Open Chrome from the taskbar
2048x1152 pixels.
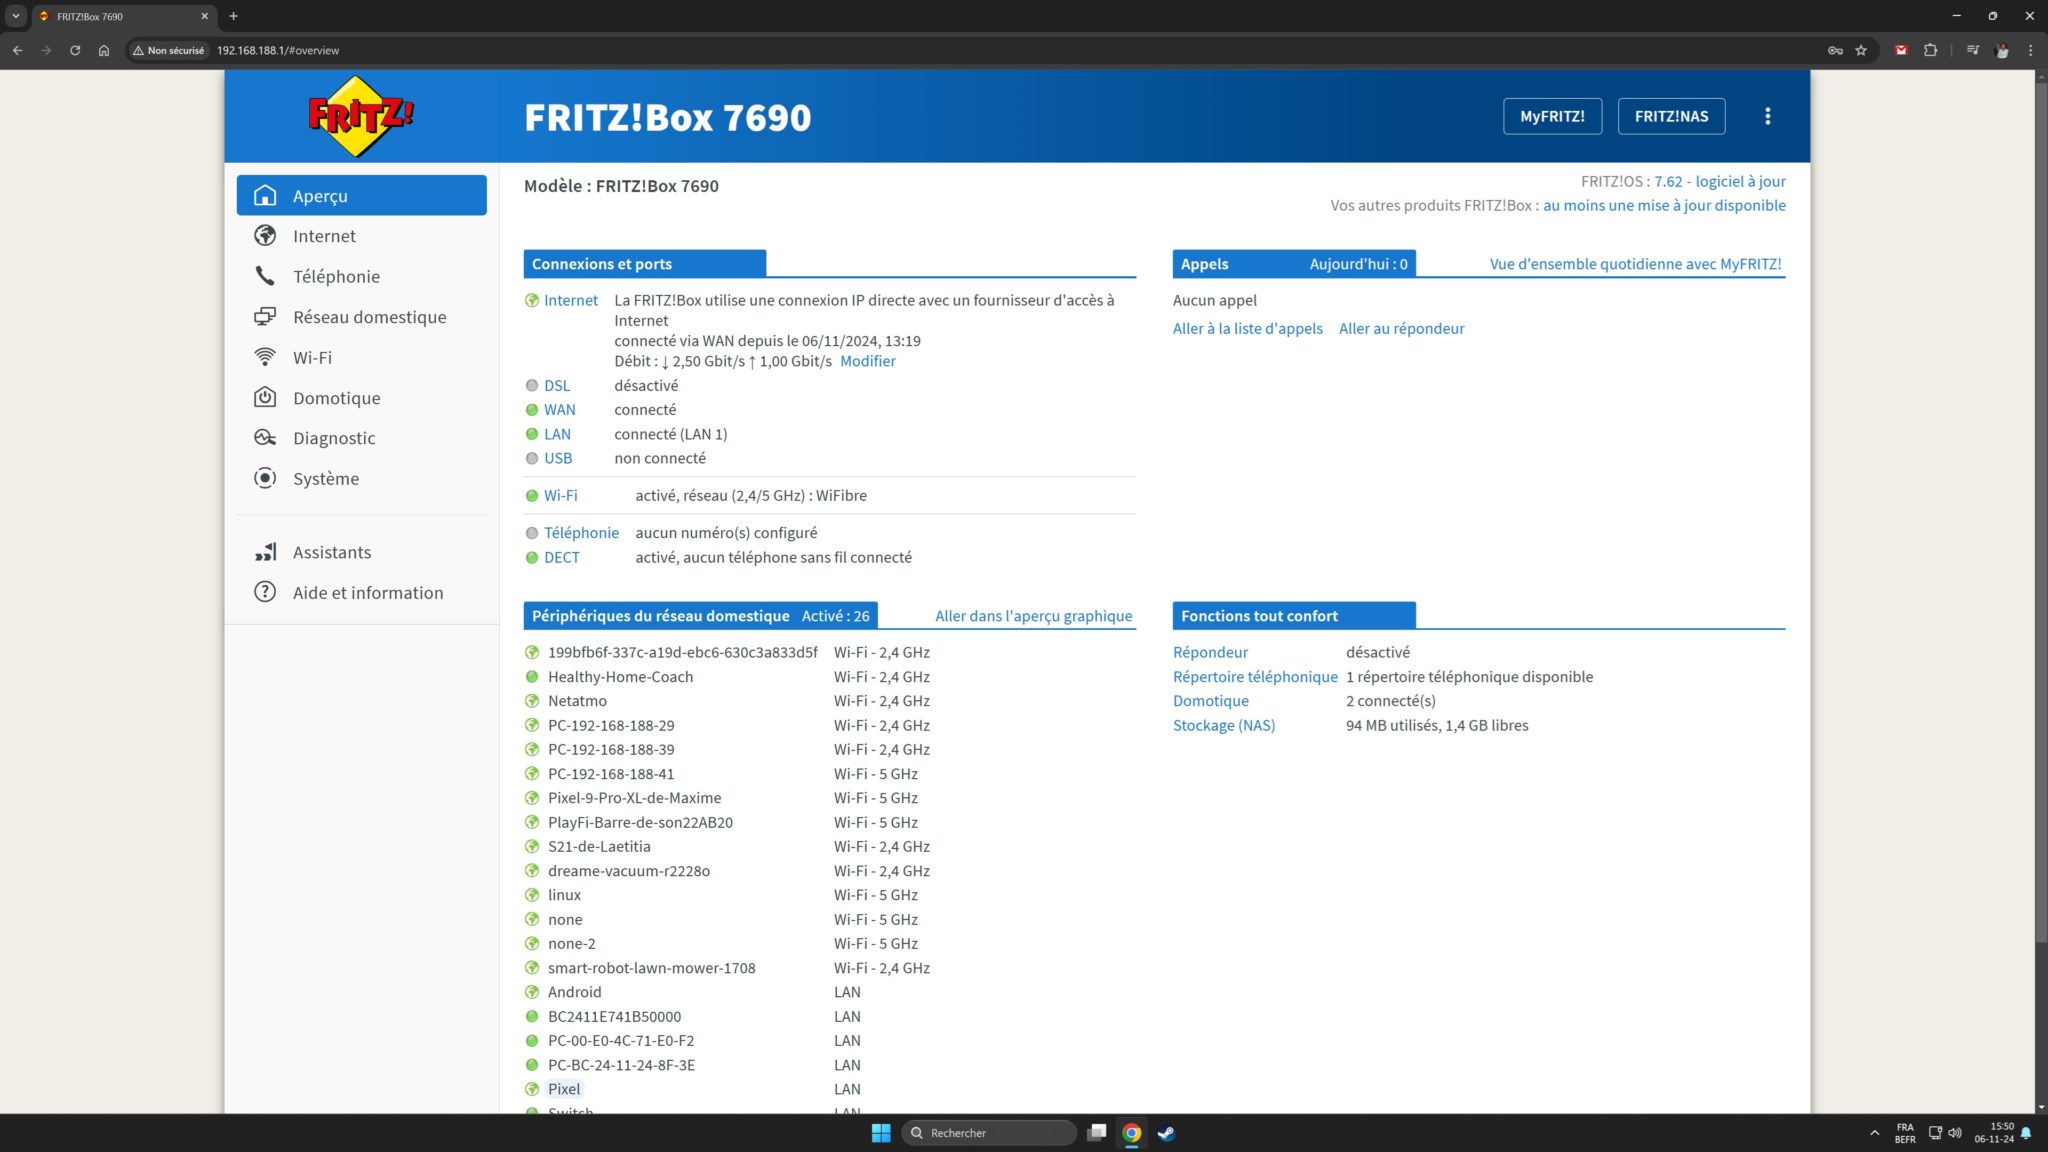(1132, 1133)
